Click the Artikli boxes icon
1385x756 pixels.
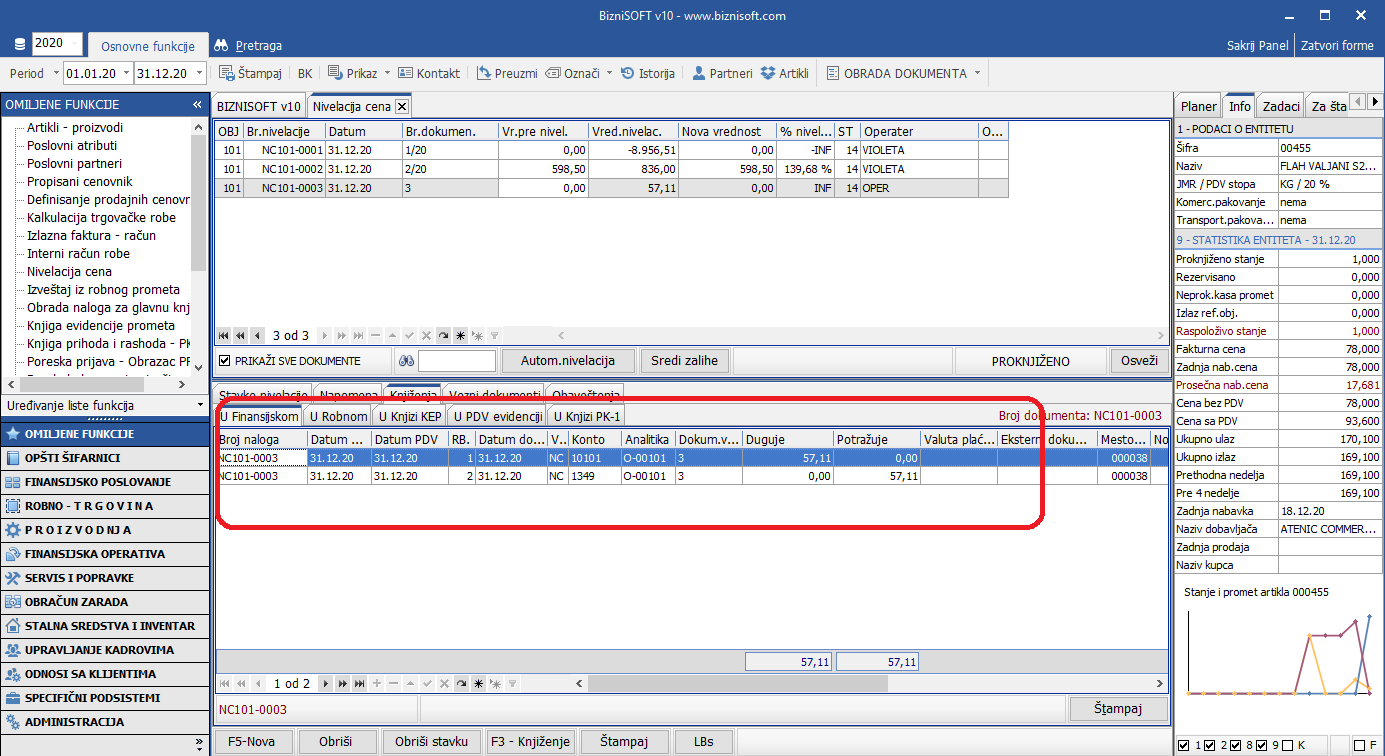[x=768, y=73]
